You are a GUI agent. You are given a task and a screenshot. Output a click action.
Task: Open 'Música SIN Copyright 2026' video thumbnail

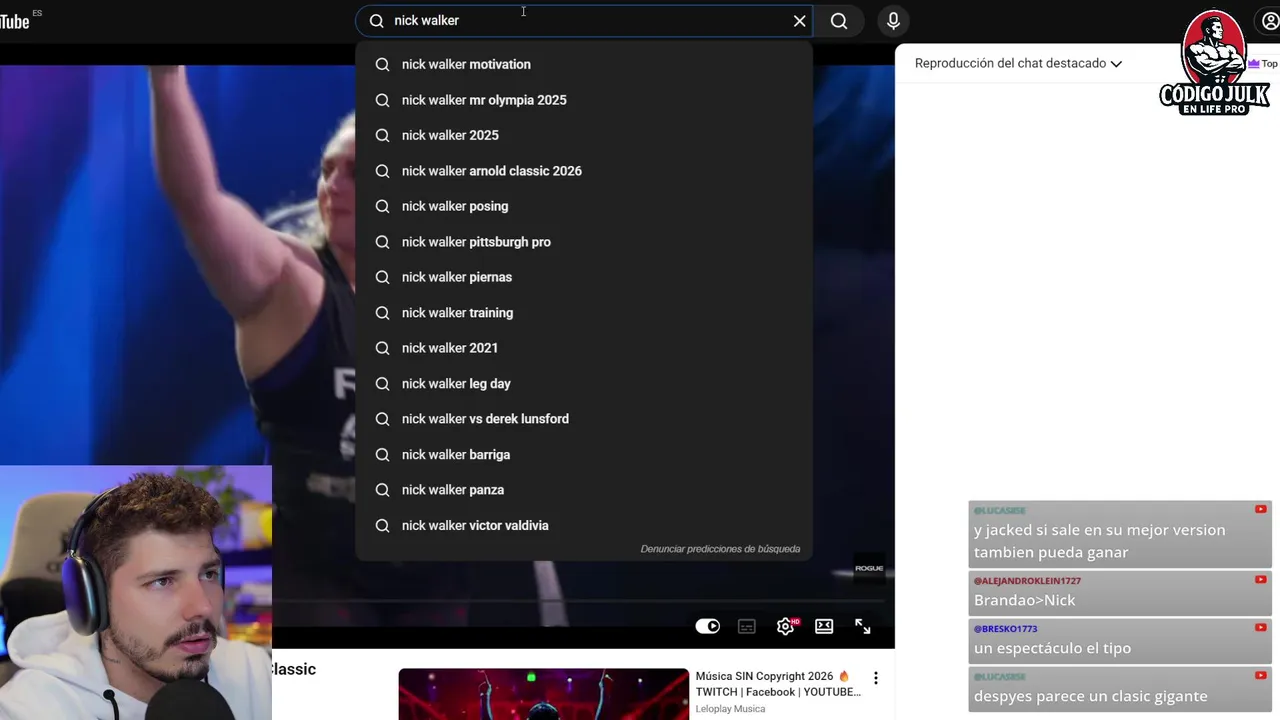(x=543, y=694)
